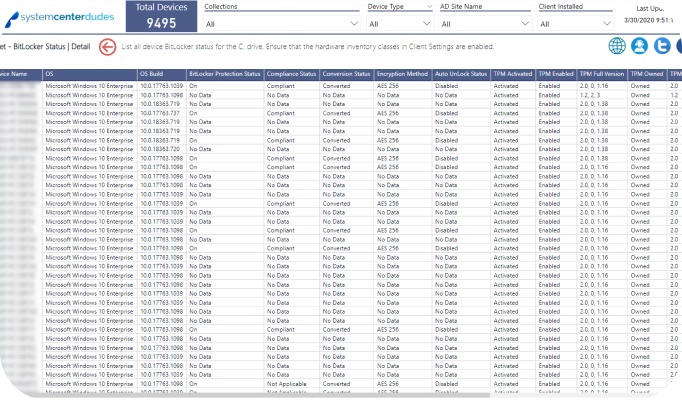
Task: Open the Twitter bird icon
Action: 662,46
